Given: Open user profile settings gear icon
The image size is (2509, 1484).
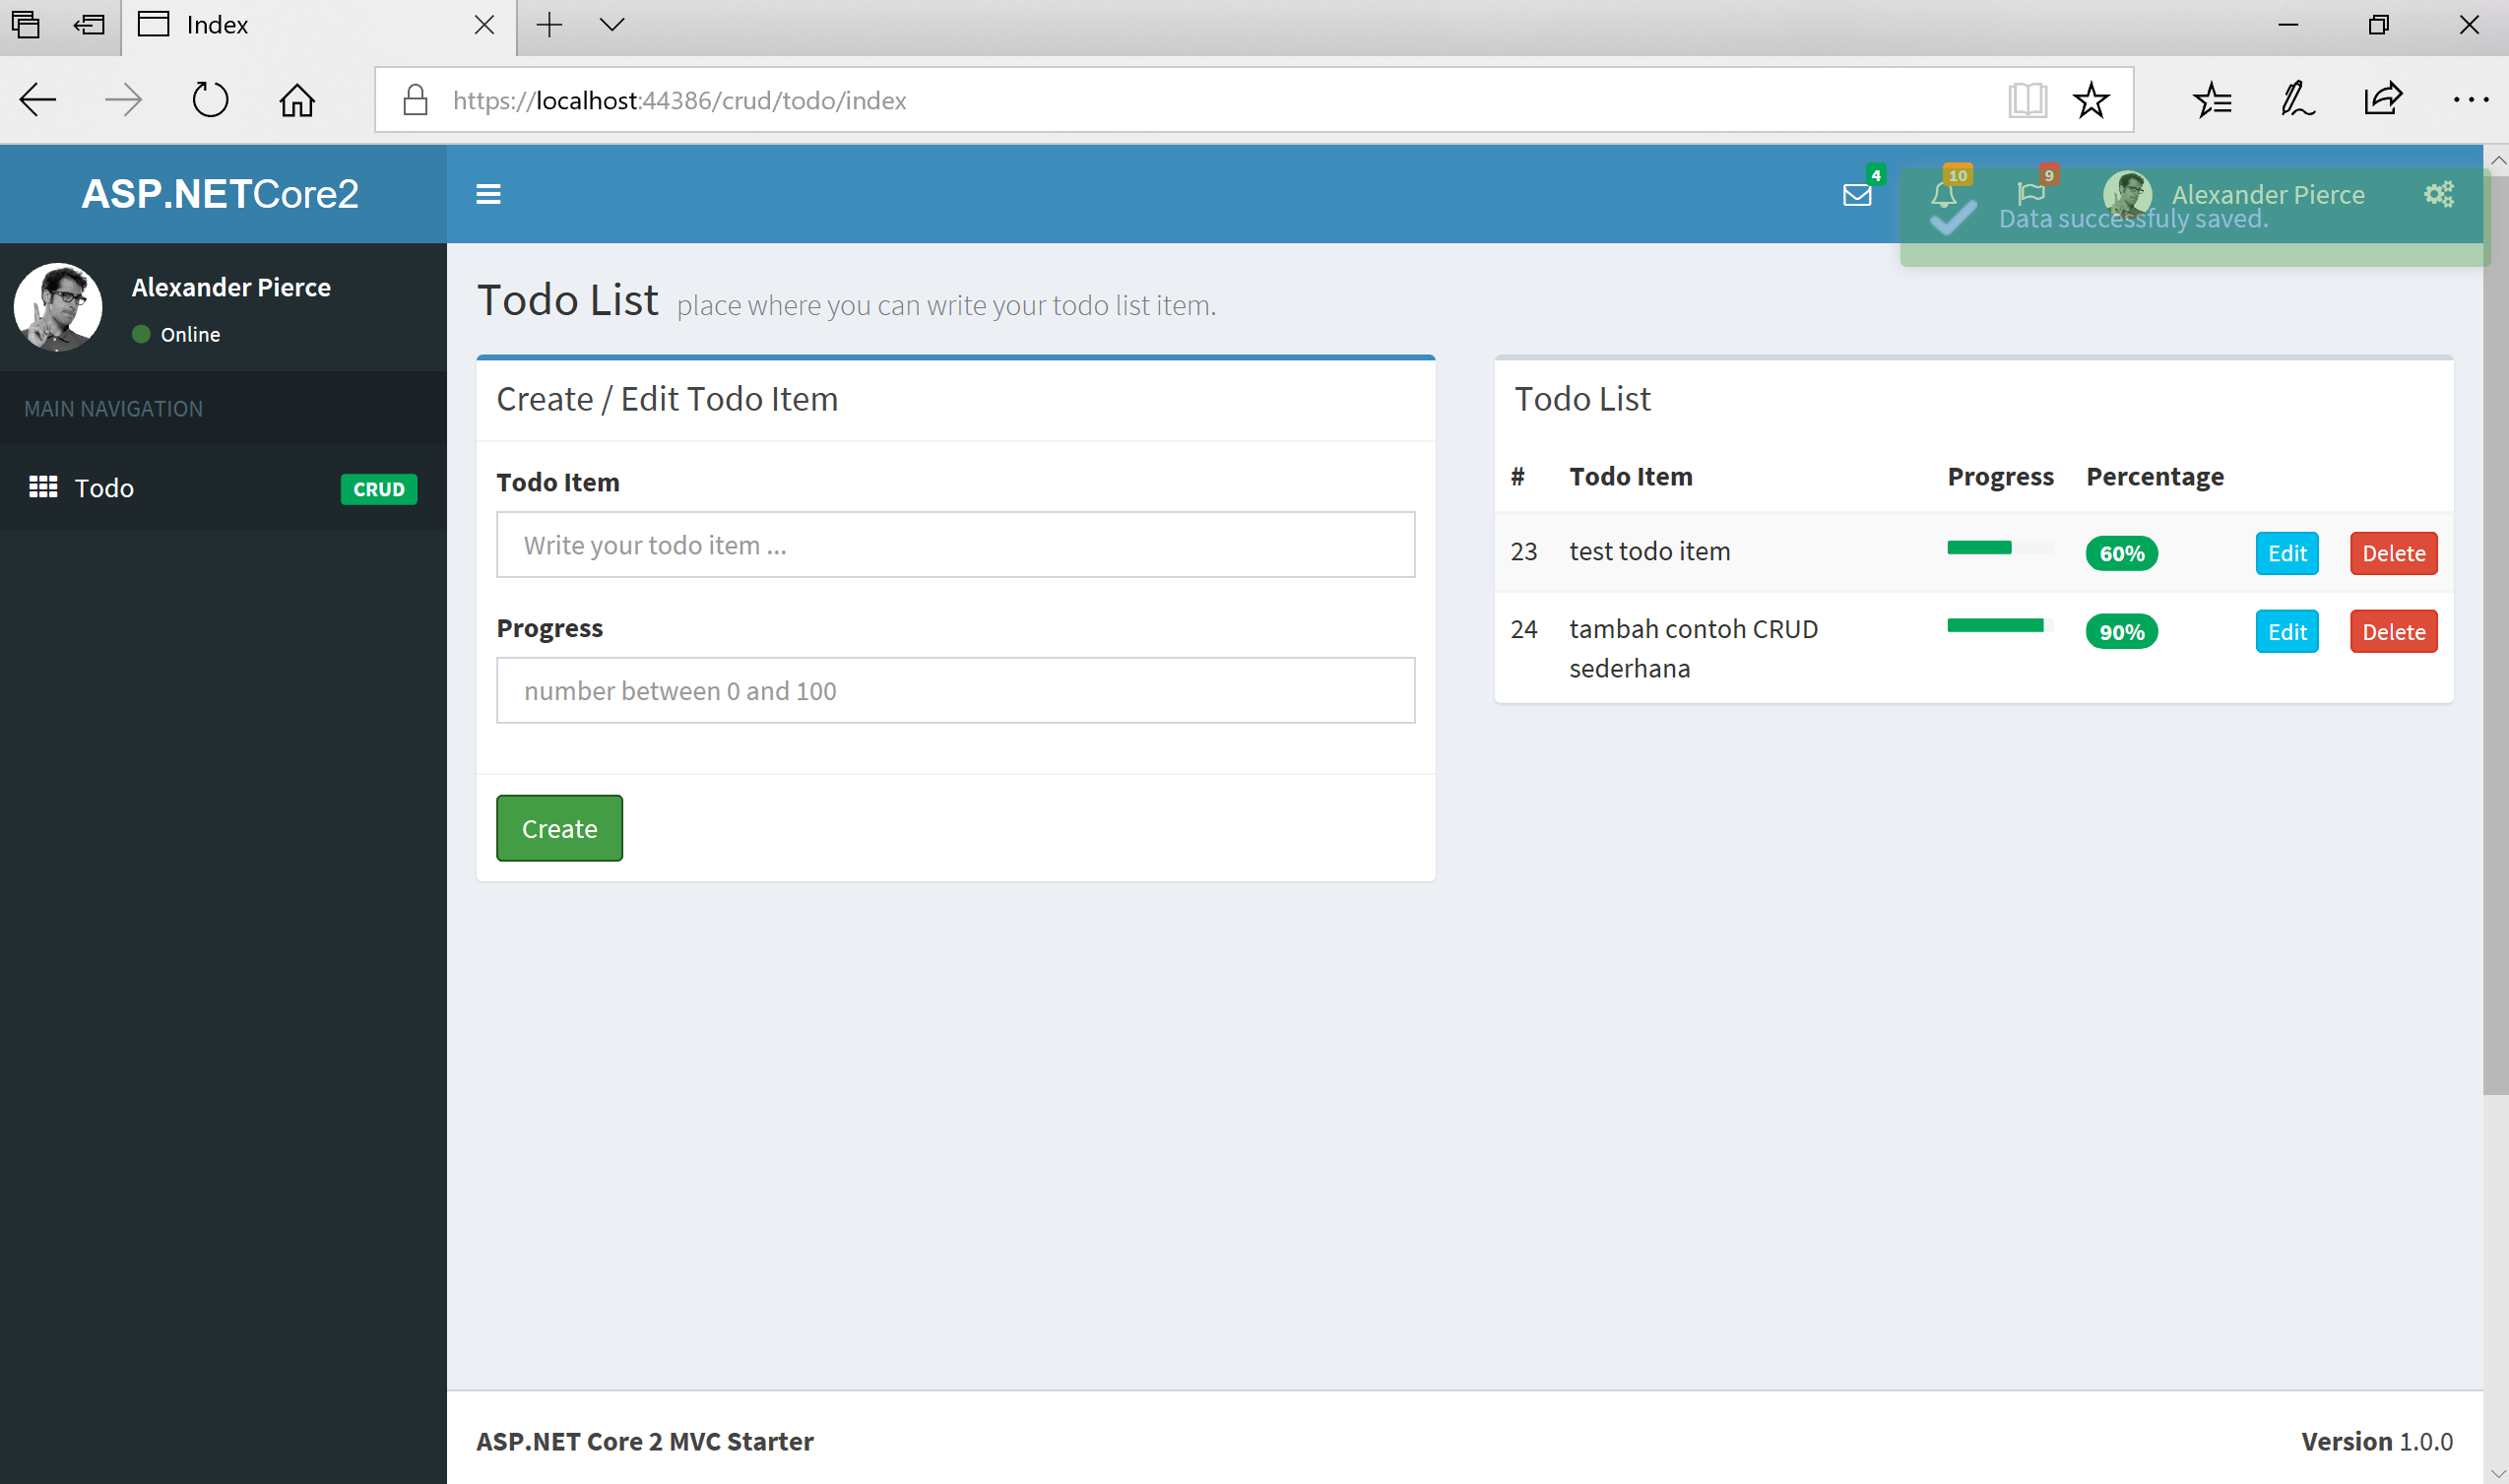Looking at the screenshot, I should 2442,194.
